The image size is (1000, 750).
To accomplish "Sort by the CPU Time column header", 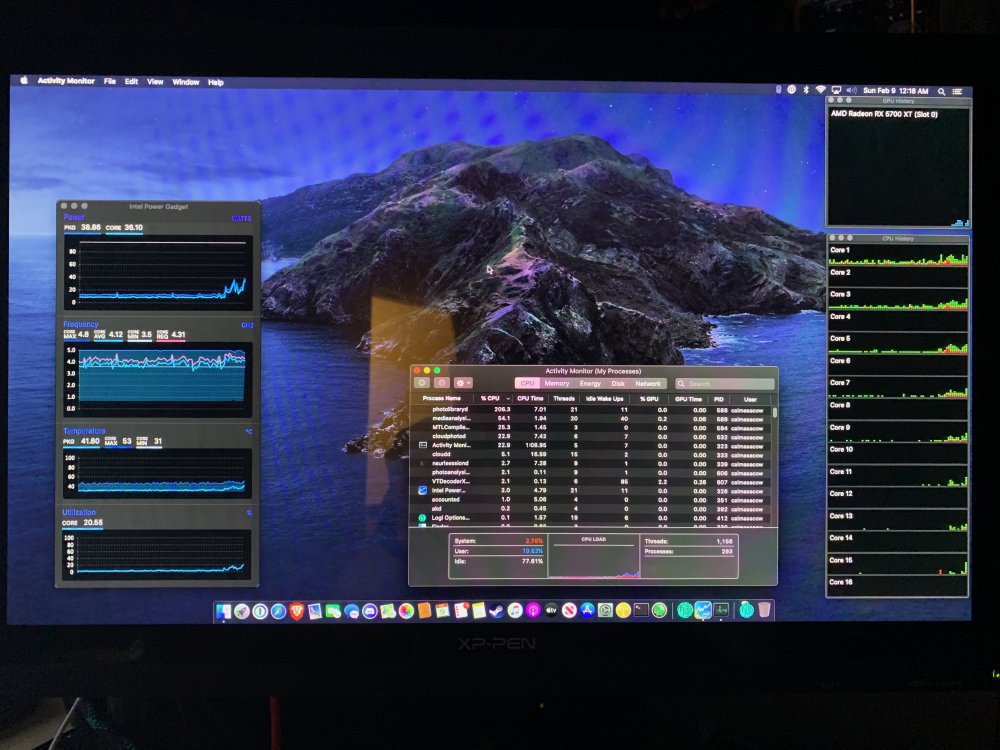I will coord(530,399).
